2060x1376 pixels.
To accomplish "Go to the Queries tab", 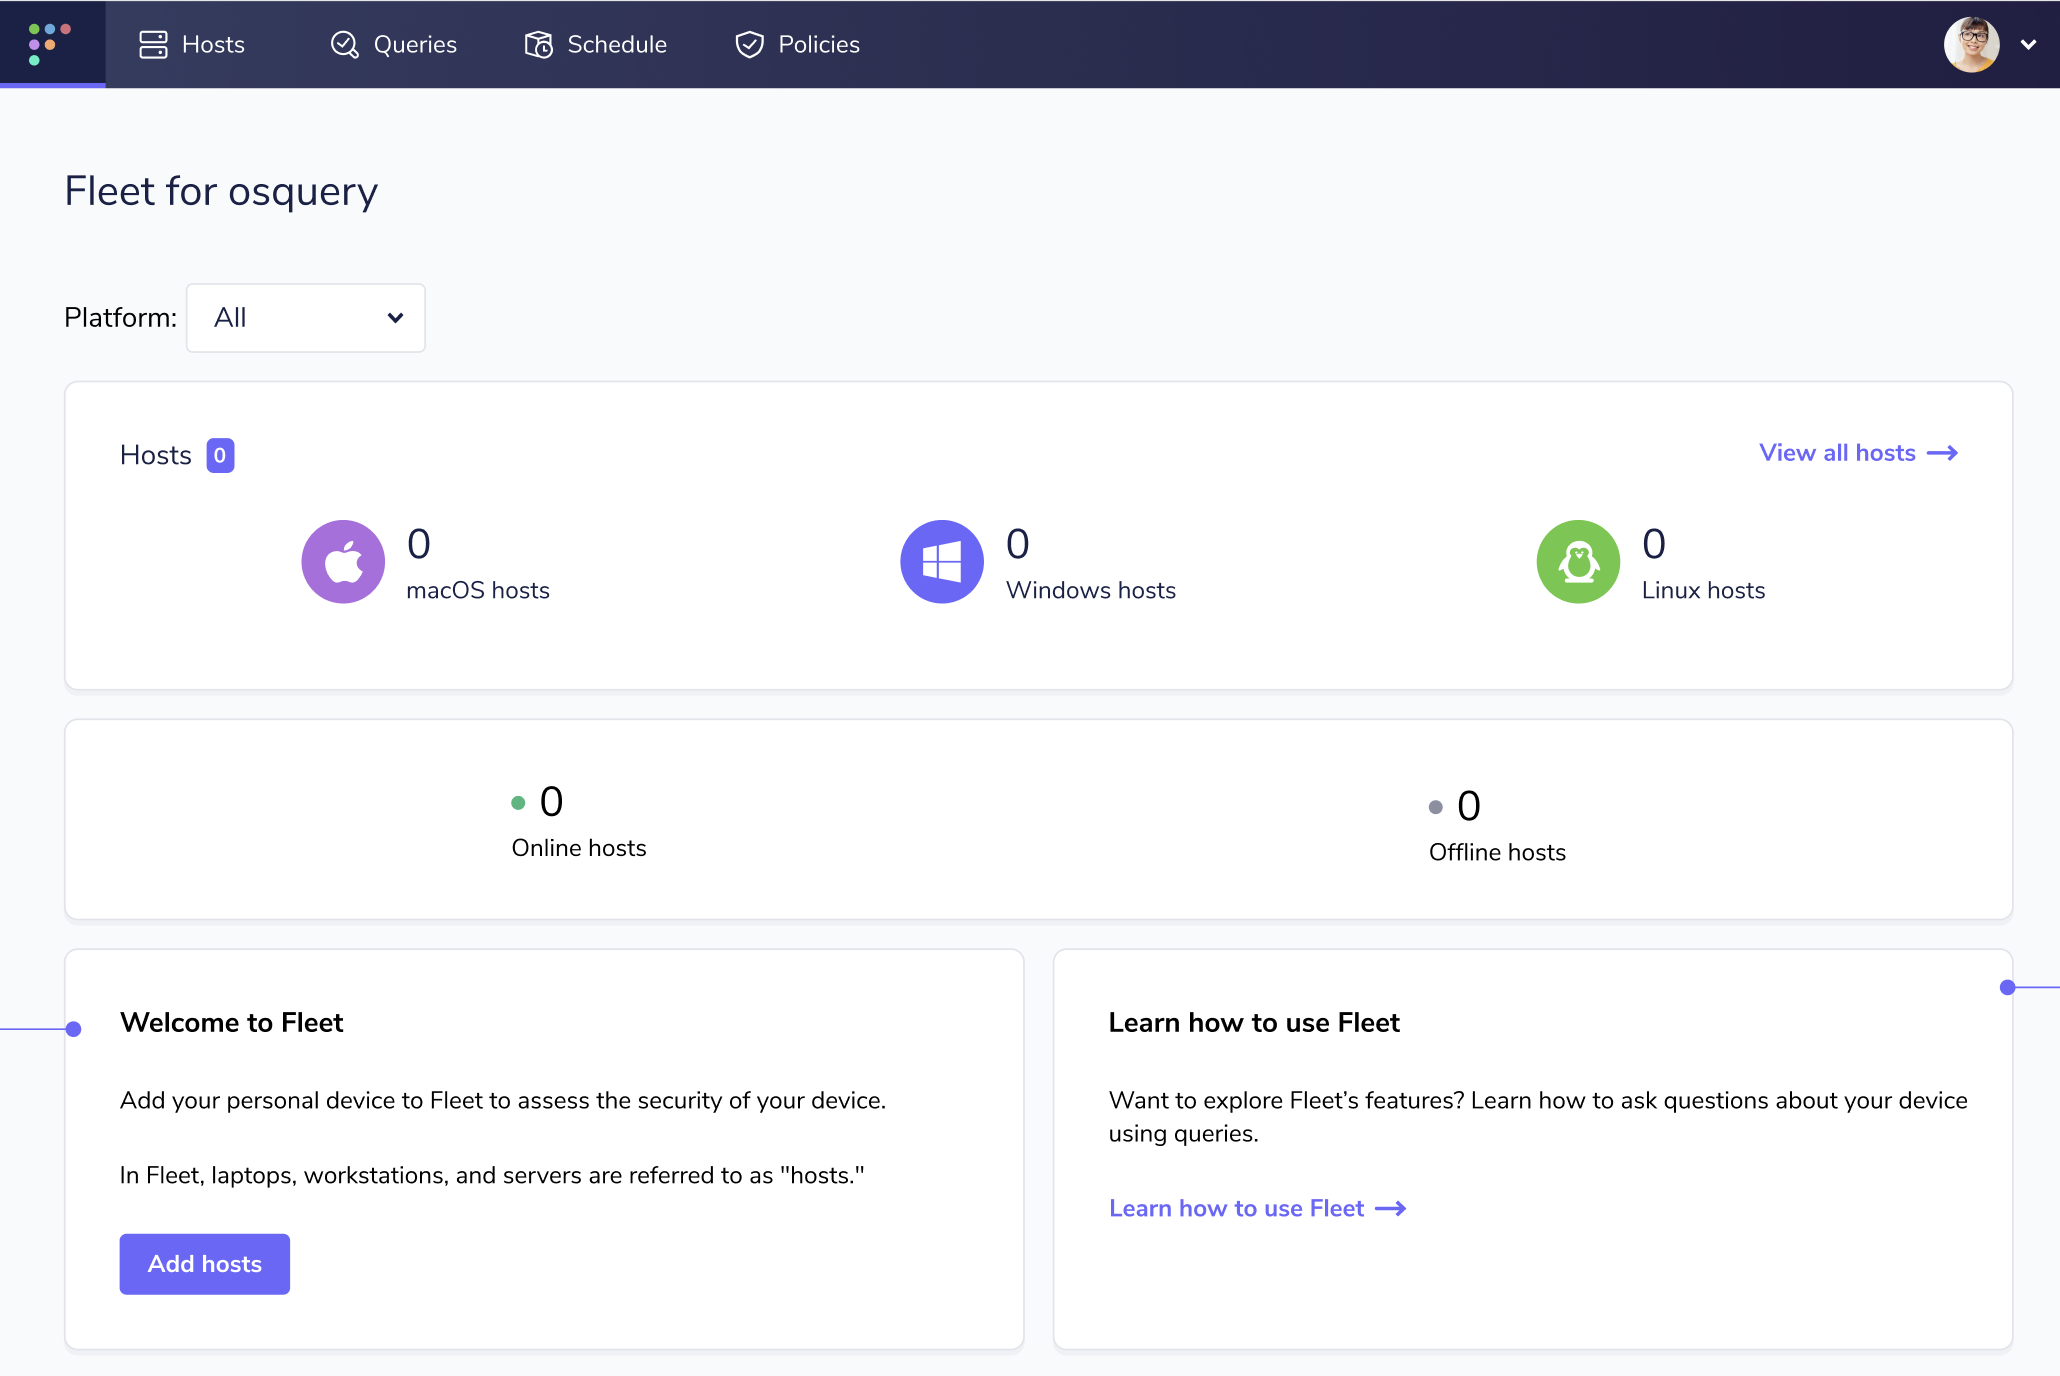I will (x=414, y=45).
